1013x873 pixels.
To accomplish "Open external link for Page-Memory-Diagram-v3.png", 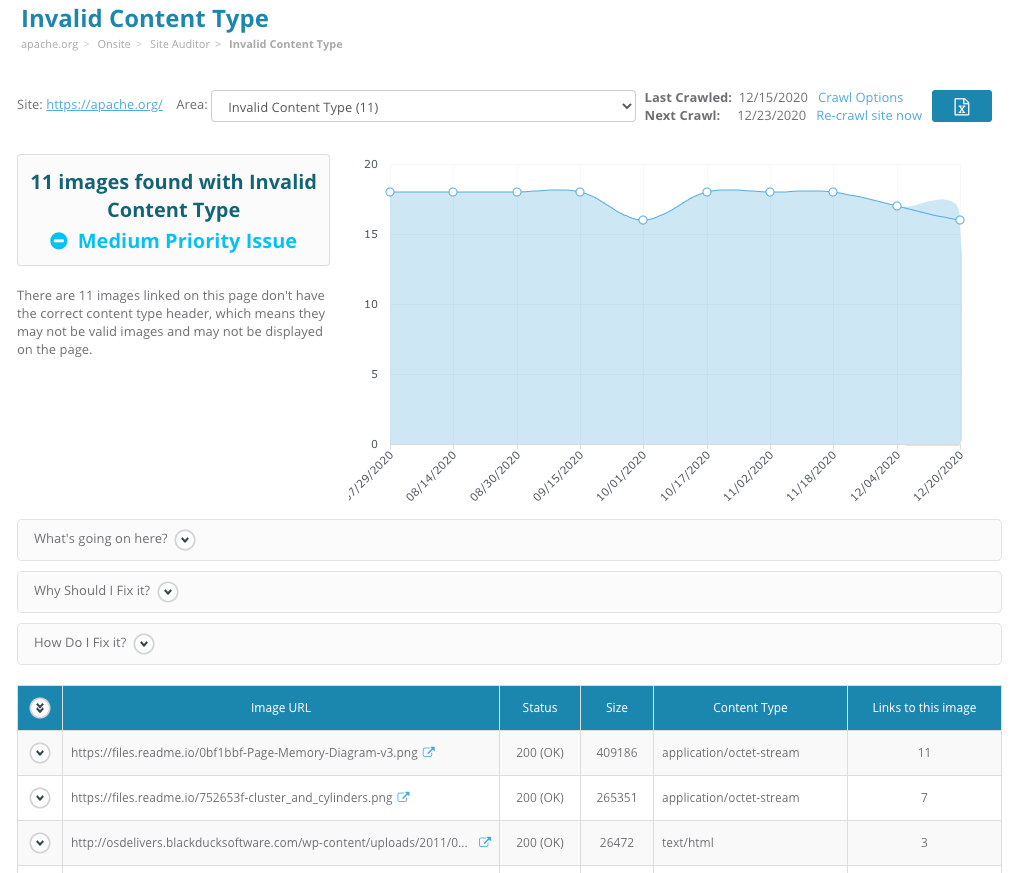I will [x=429, y=752].
